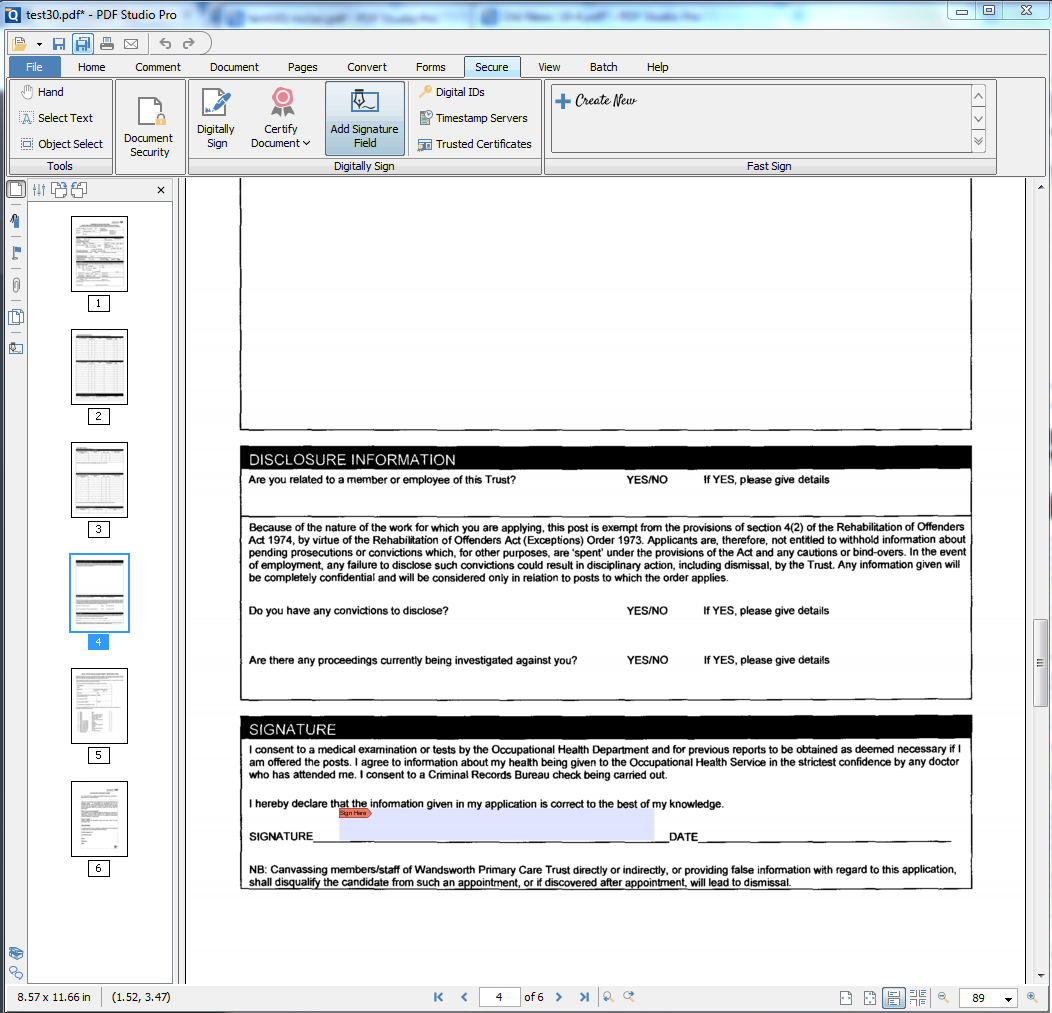Switch to the Forms ribbon tab
Viewport: 1052px width, 1013px height.
[x=430, y=67]
